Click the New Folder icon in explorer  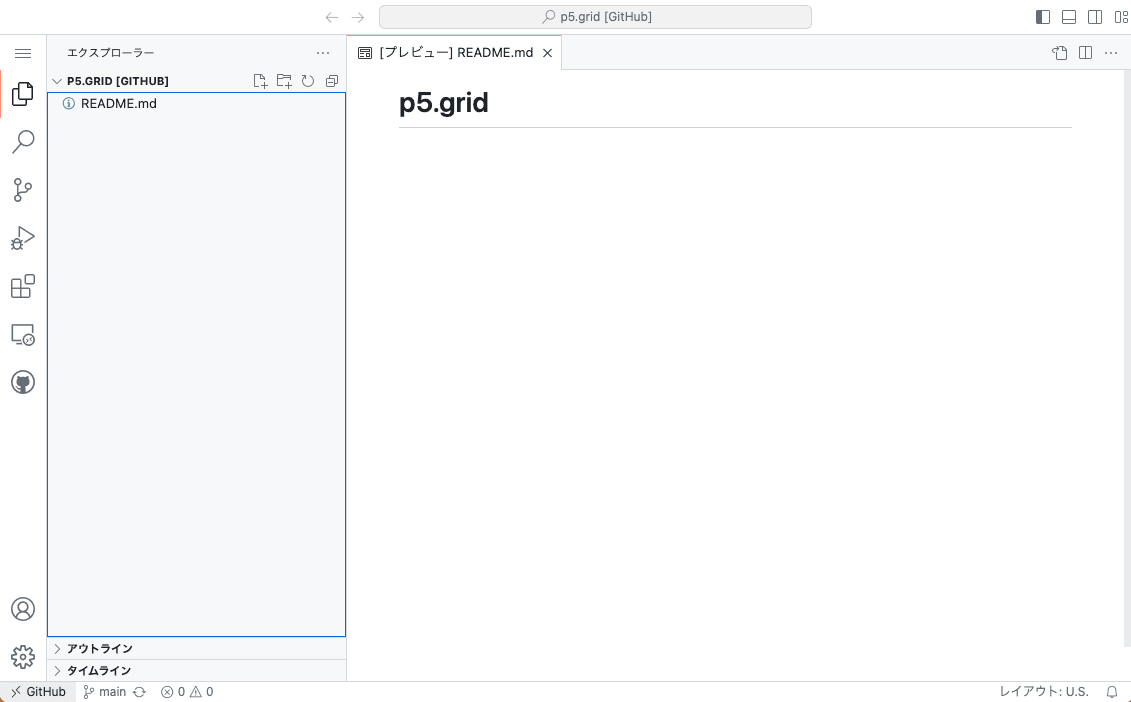coord(284,81)
